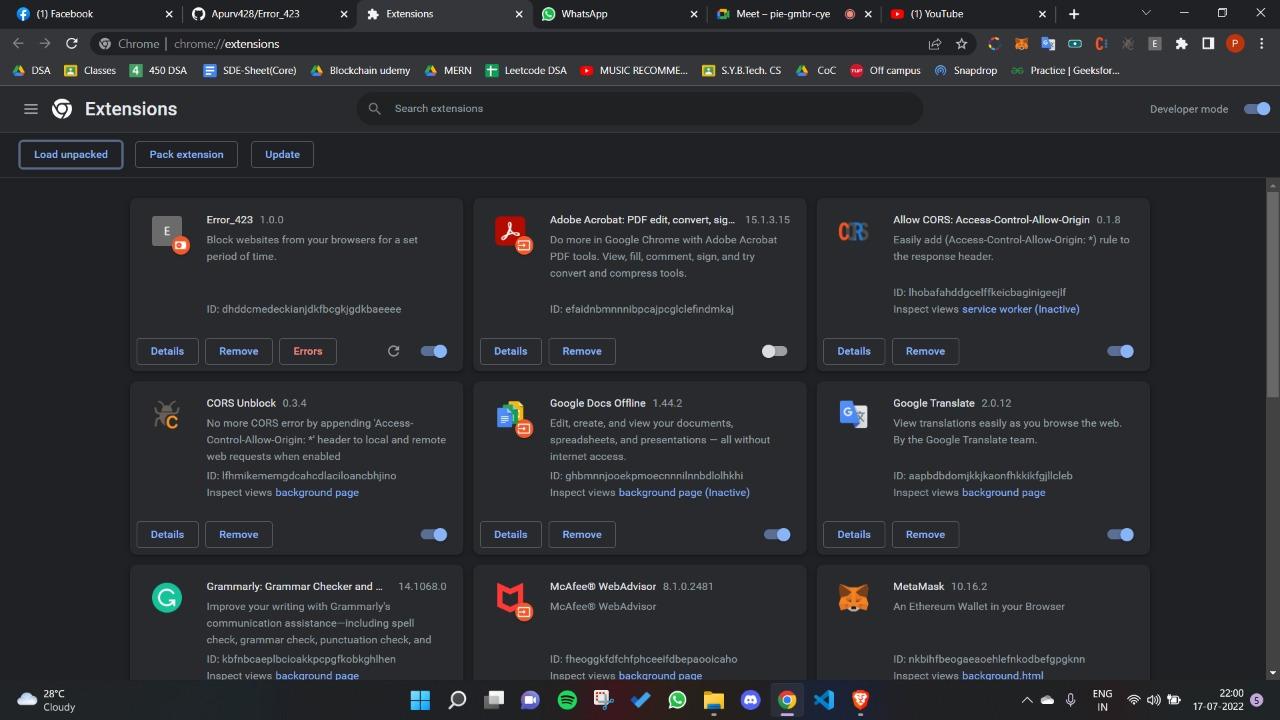Open Spotify from the taskbar

pyautogui.click(x=567, y=700)
